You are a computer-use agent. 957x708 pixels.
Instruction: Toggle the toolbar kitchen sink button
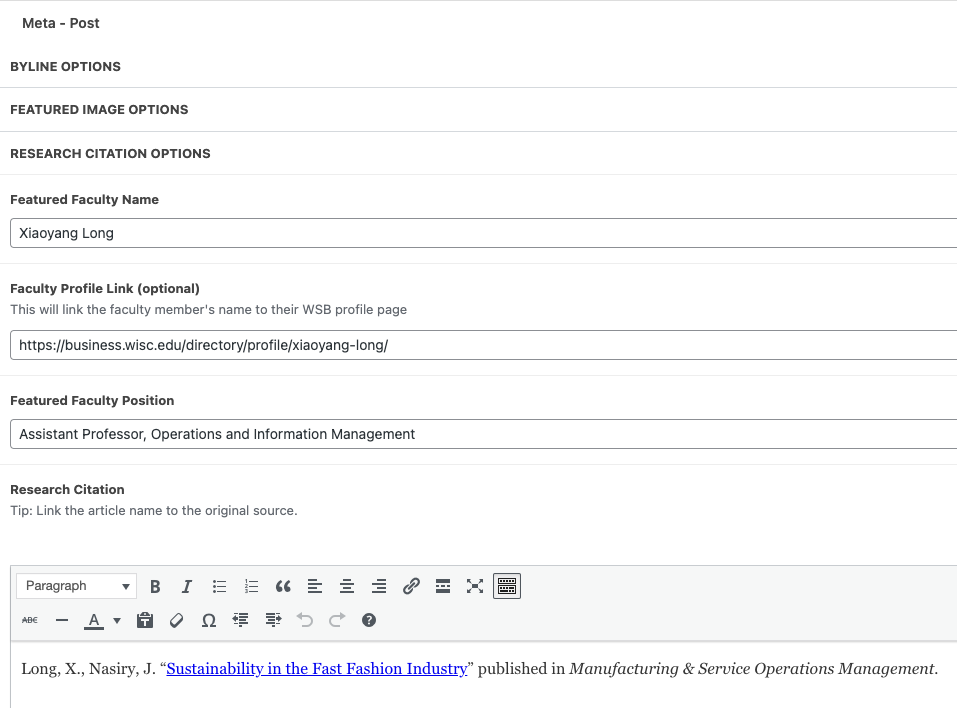(x=507, y=587)
